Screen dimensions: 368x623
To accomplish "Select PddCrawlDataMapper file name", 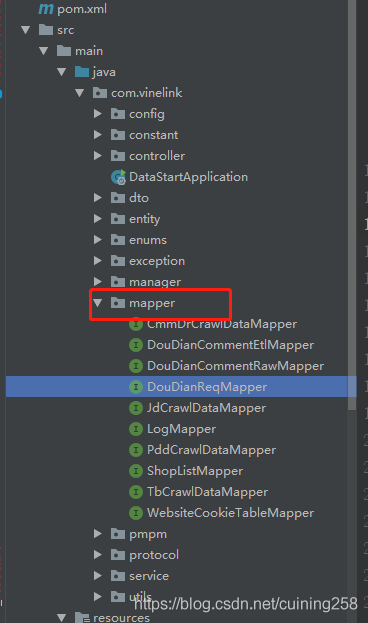I will coord(211,450).
